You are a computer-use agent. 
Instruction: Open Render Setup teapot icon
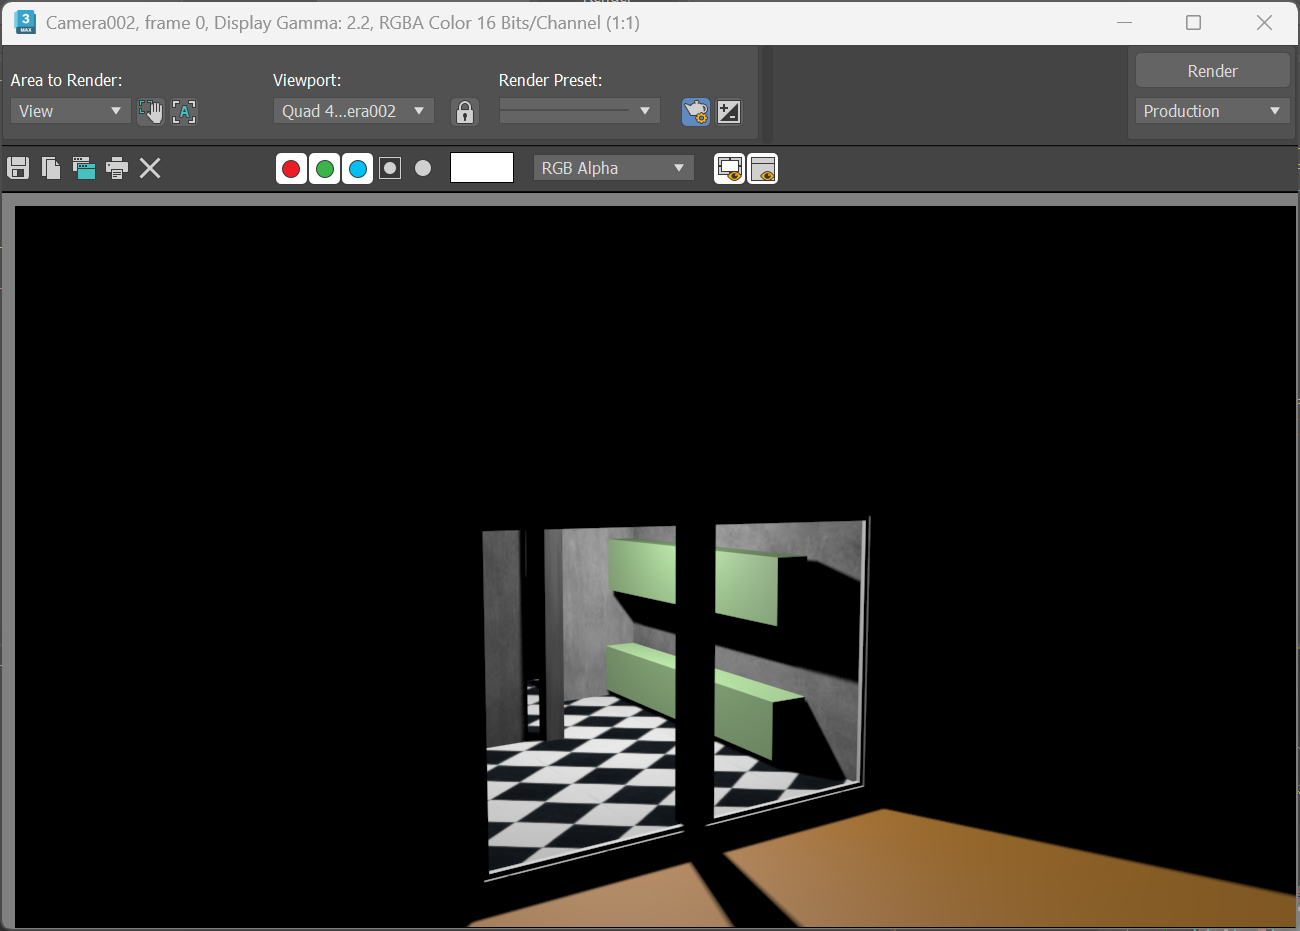pos(695,111)
